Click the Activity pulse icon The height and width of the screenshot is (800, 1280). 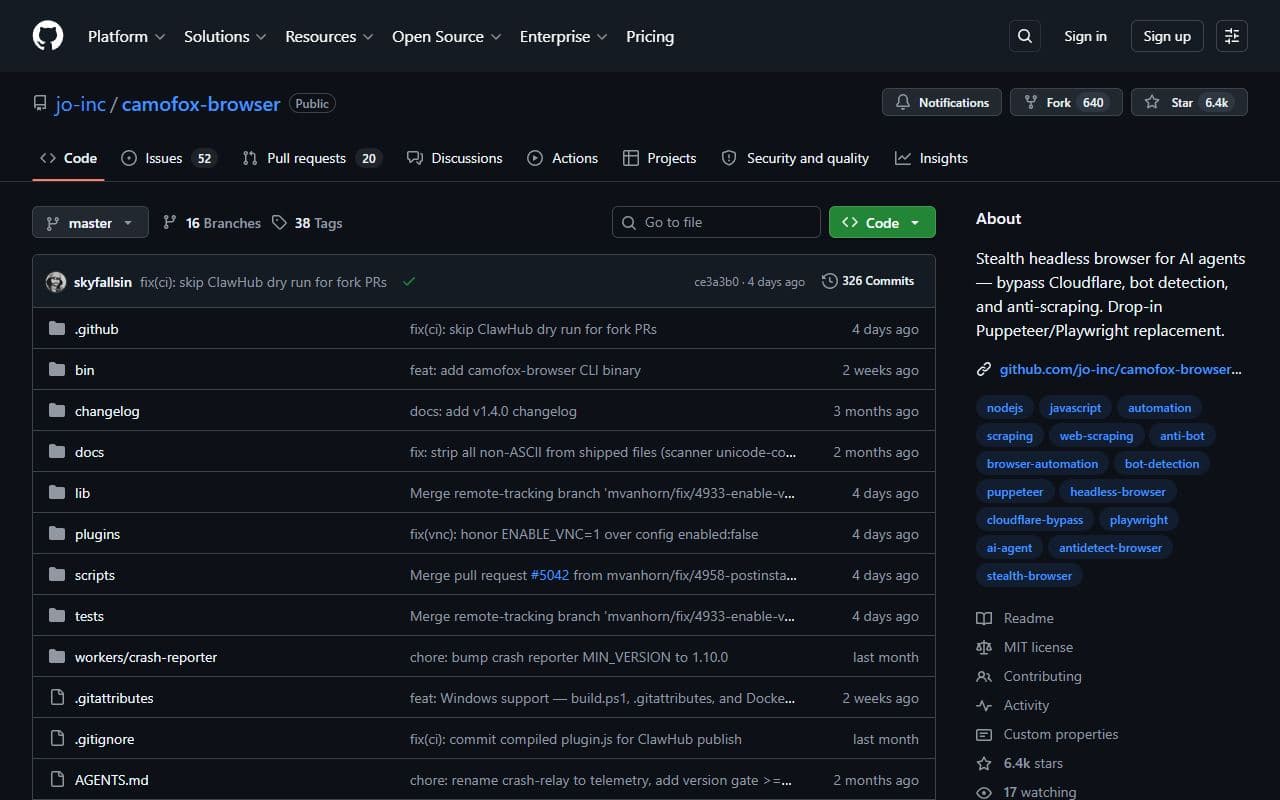pyautogui.click(x=984, y=705)
